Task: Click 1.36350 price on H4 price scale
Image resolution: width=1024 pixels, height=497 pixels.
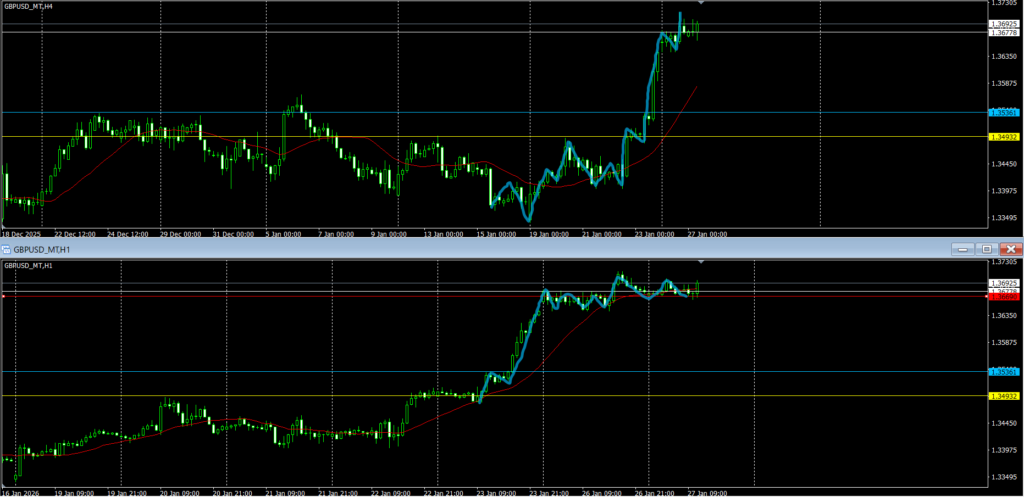Action: [1003, 57]
